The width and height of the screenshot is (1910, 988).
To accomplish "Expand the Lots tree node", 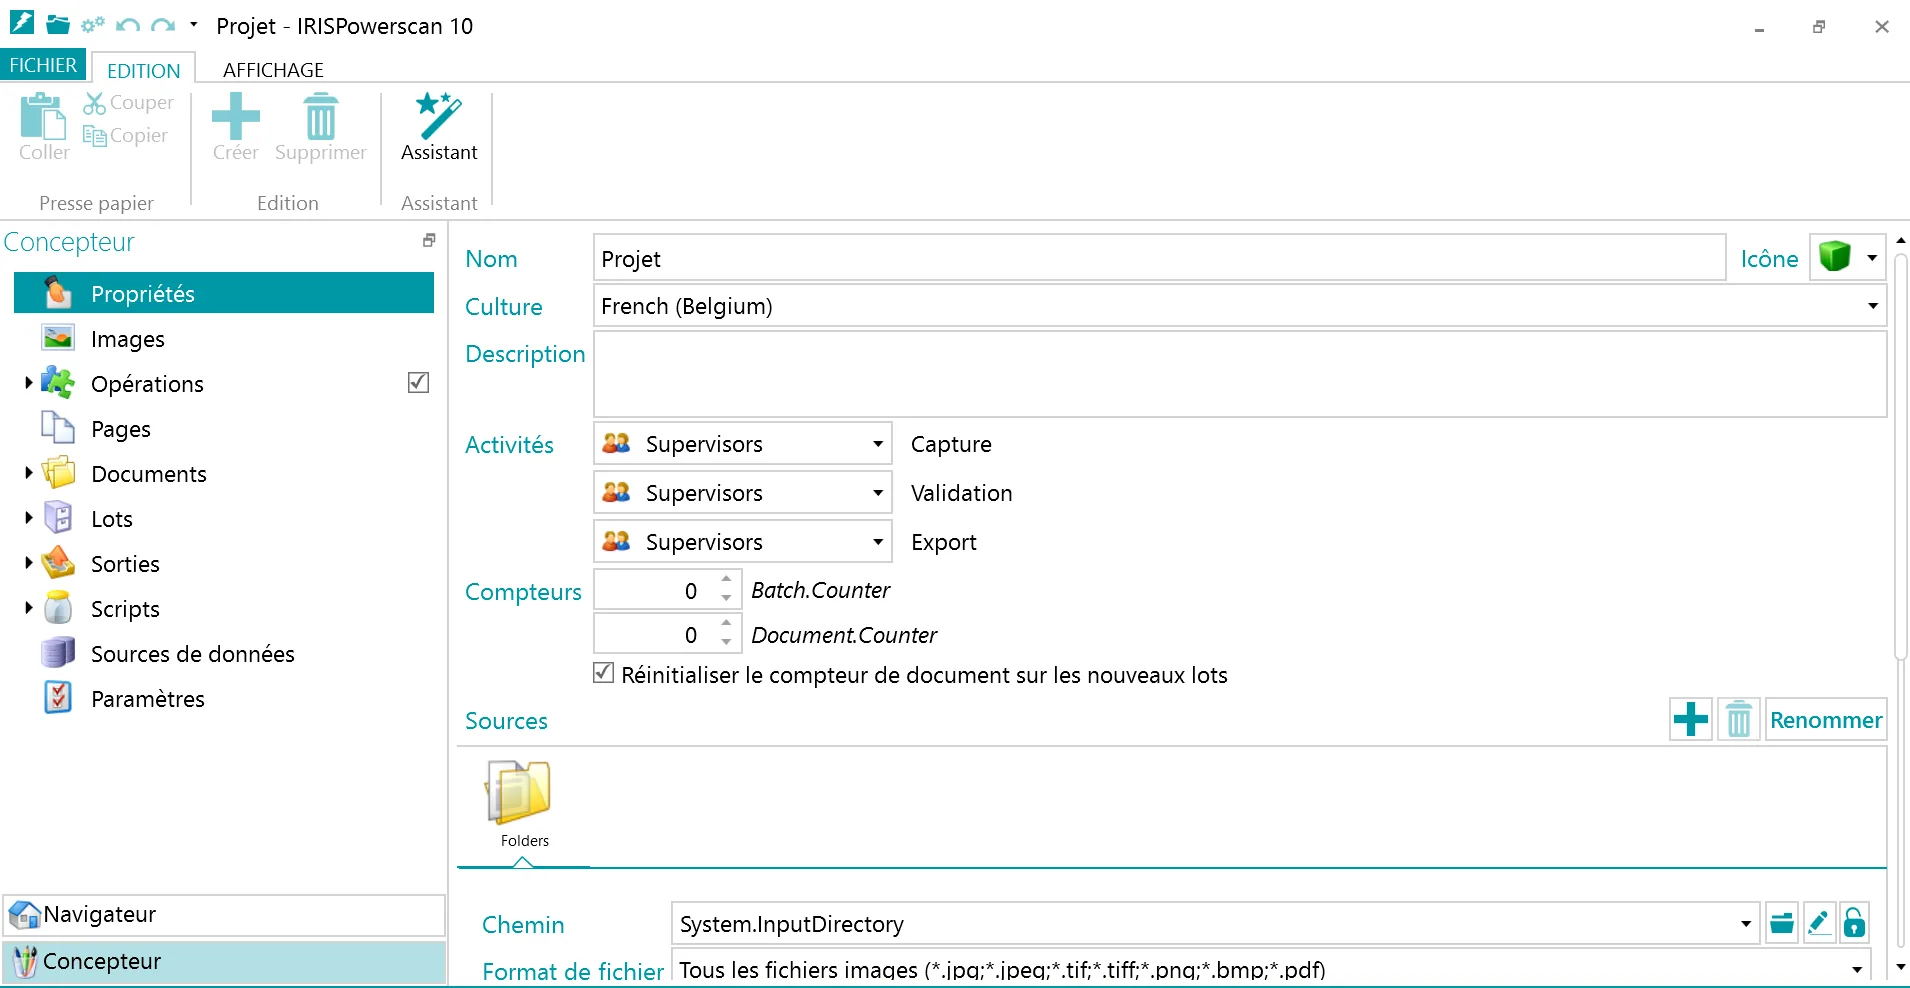I will [28, 518].
